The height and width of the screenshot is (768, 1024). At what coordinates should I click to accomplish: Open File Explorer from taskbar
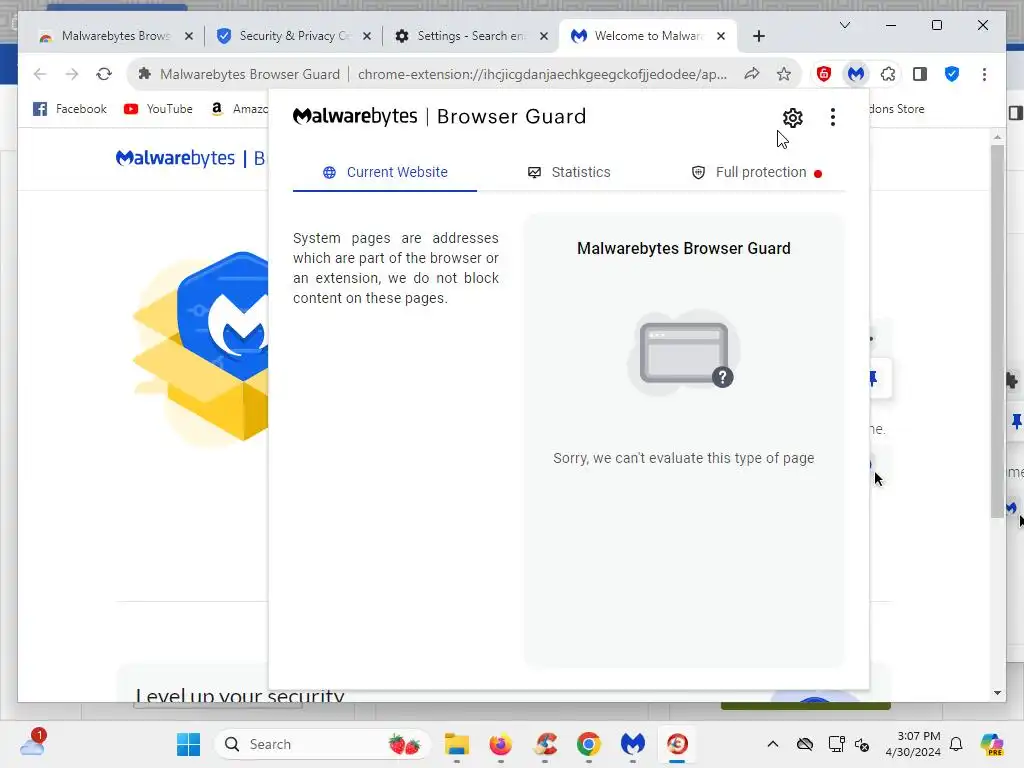(456, 744)
